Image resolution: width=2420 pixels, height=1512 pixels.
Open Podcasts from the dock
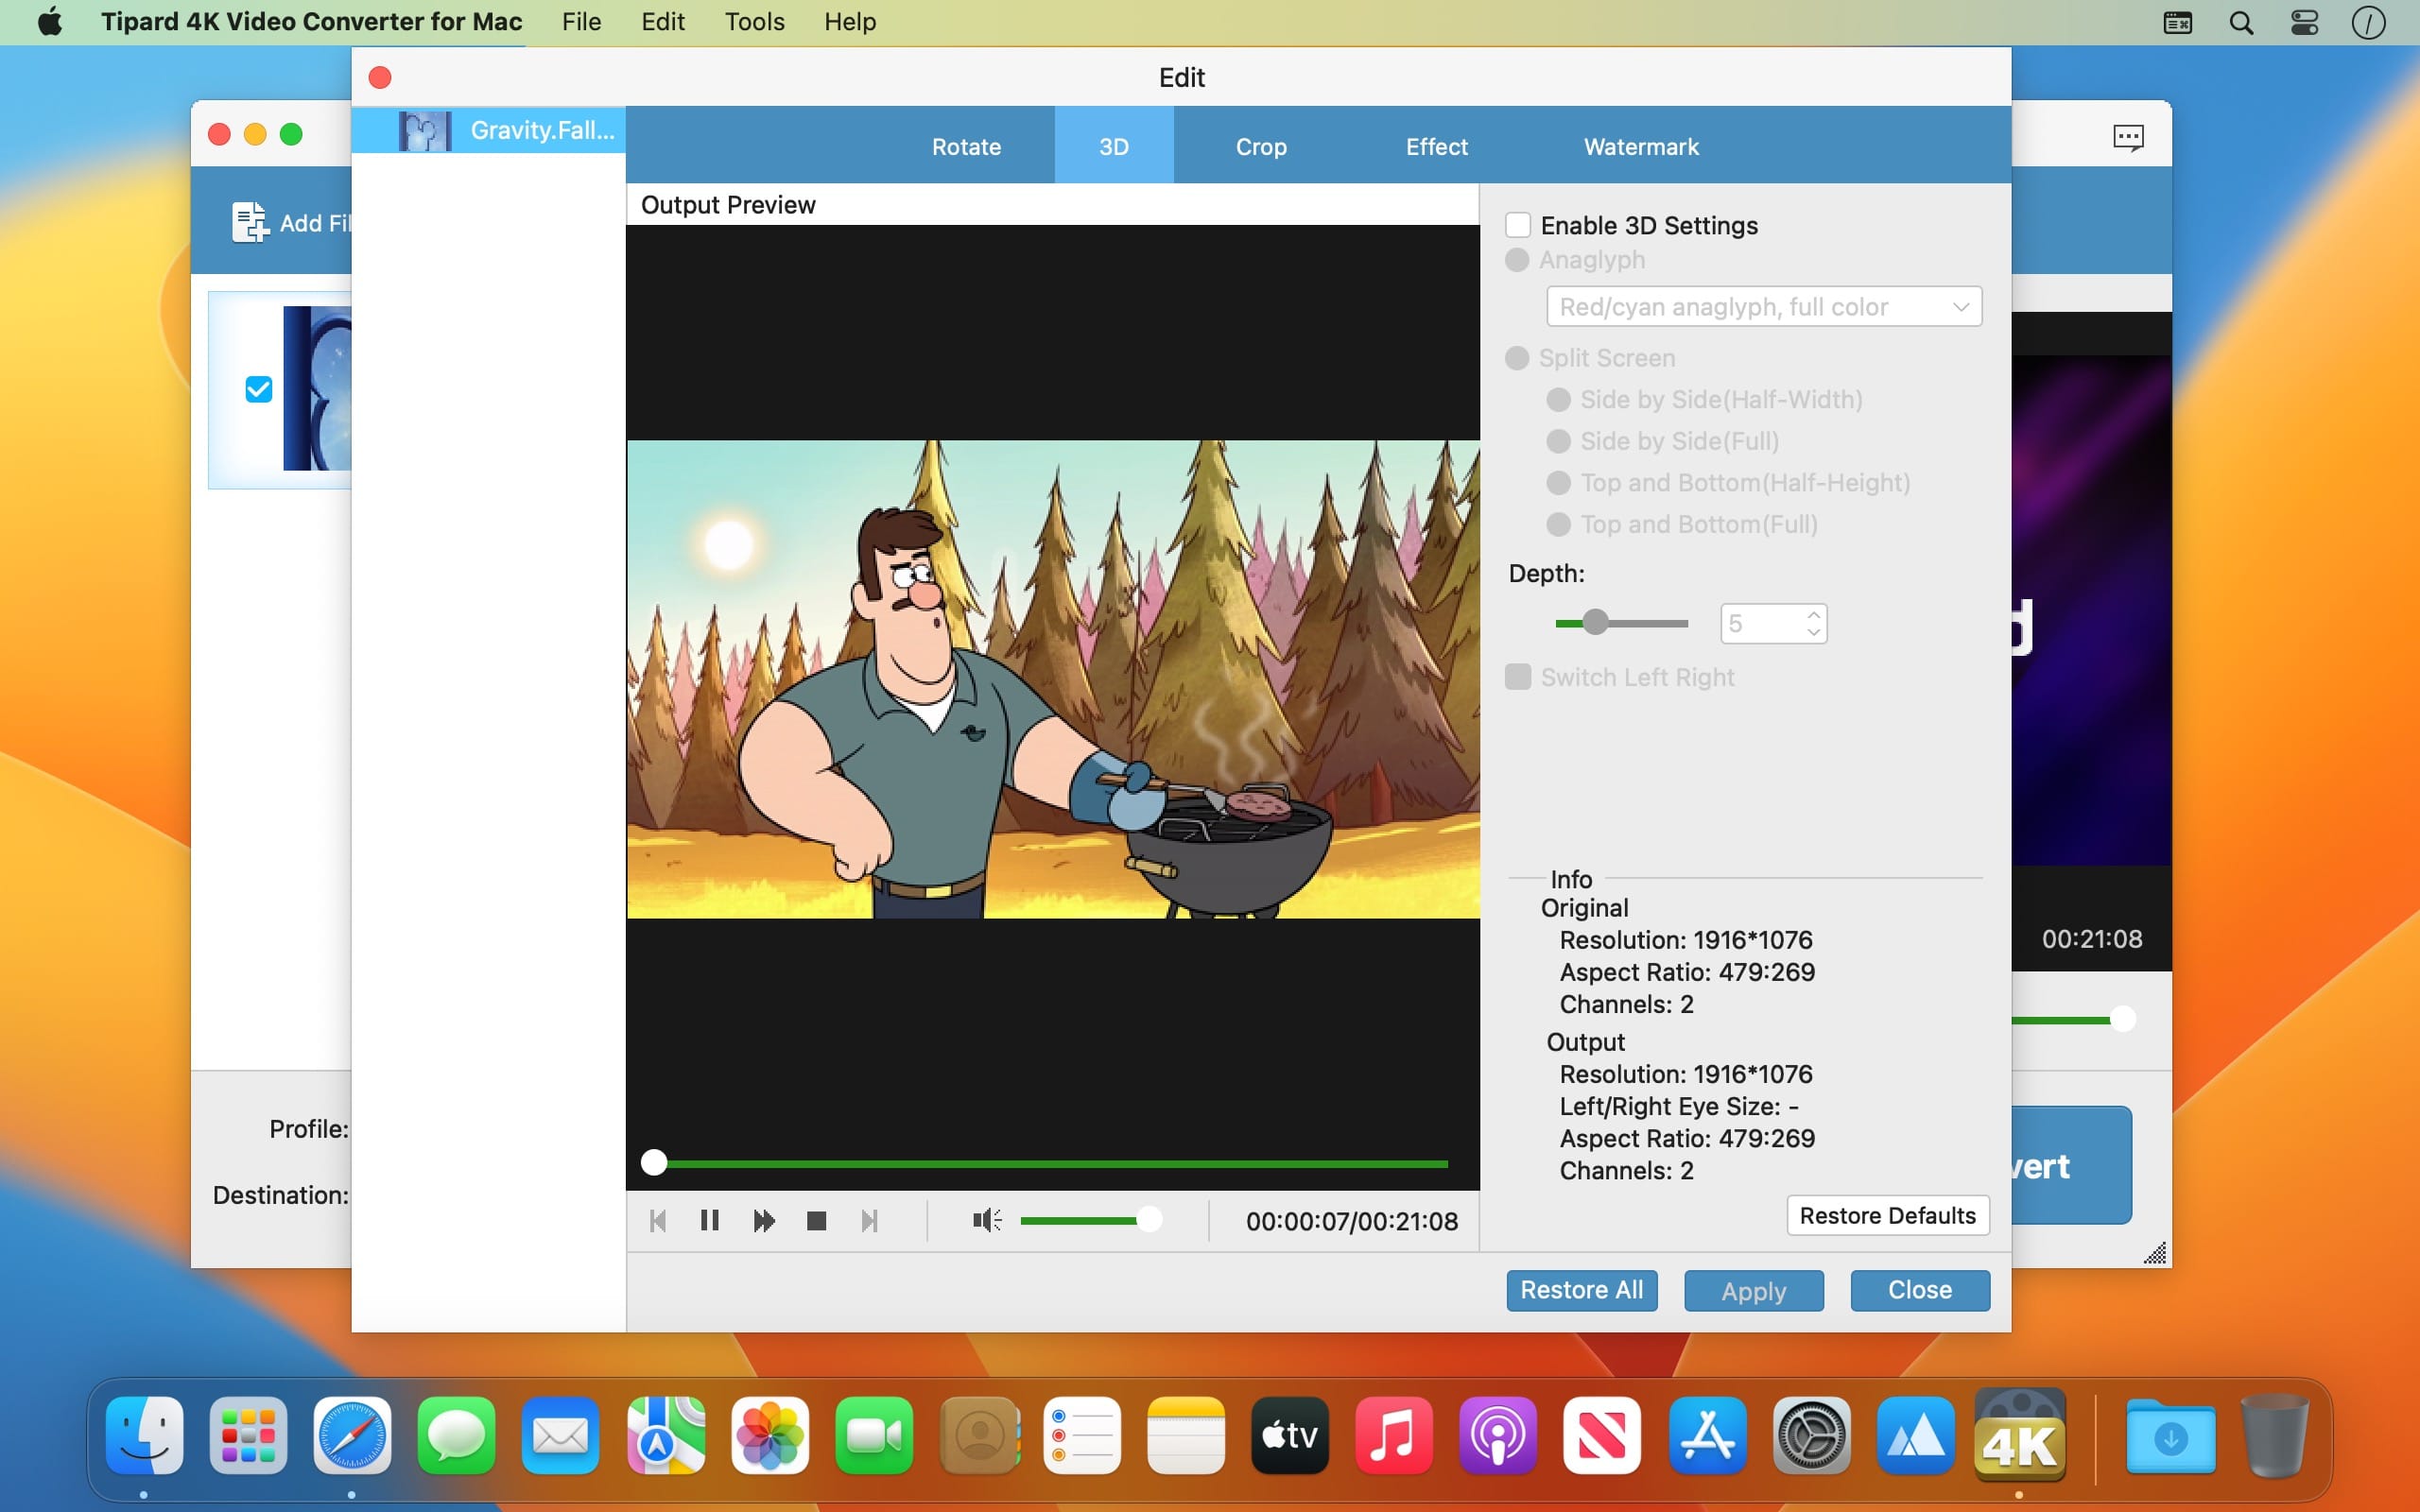(1498, 1436)
